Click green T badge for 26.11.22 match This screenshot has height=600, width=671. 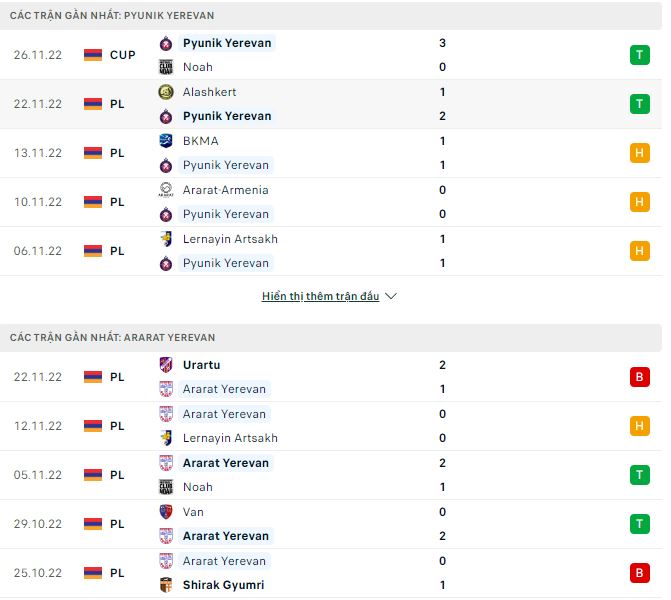[x=639, y=55]
